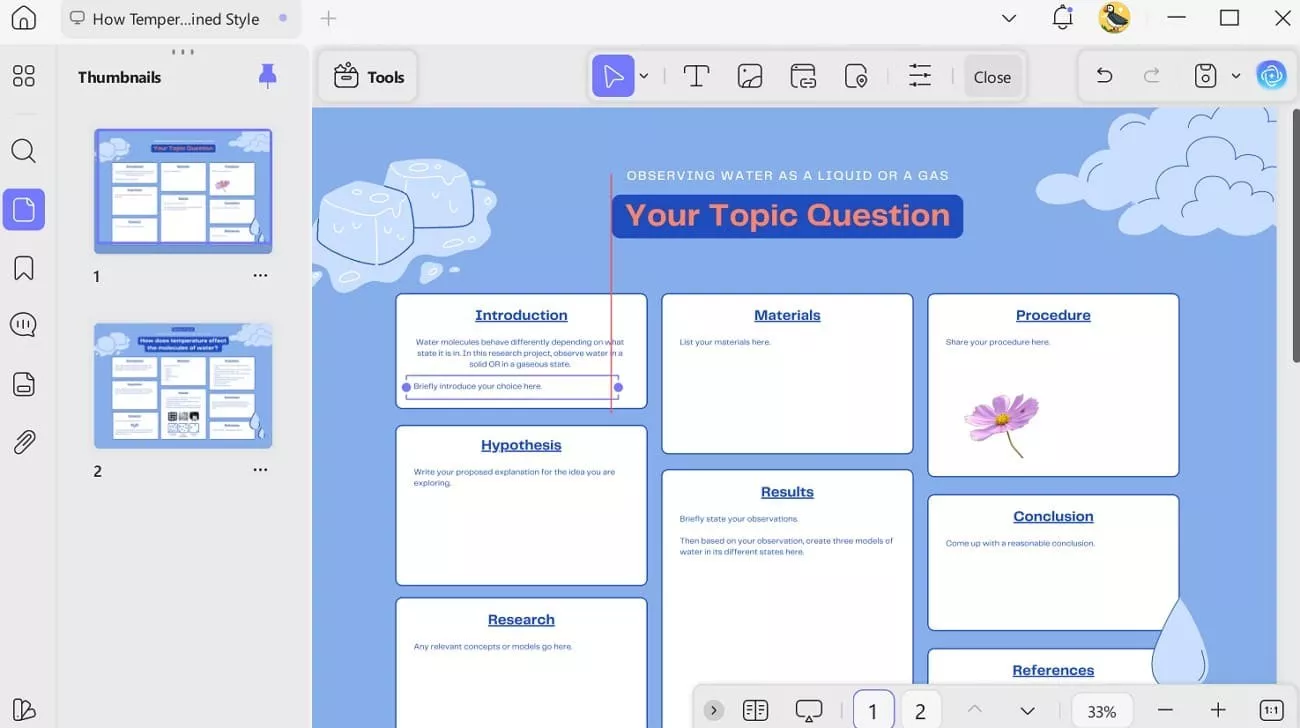
Task: Open the Image insert tool
Action: [749, 75]
